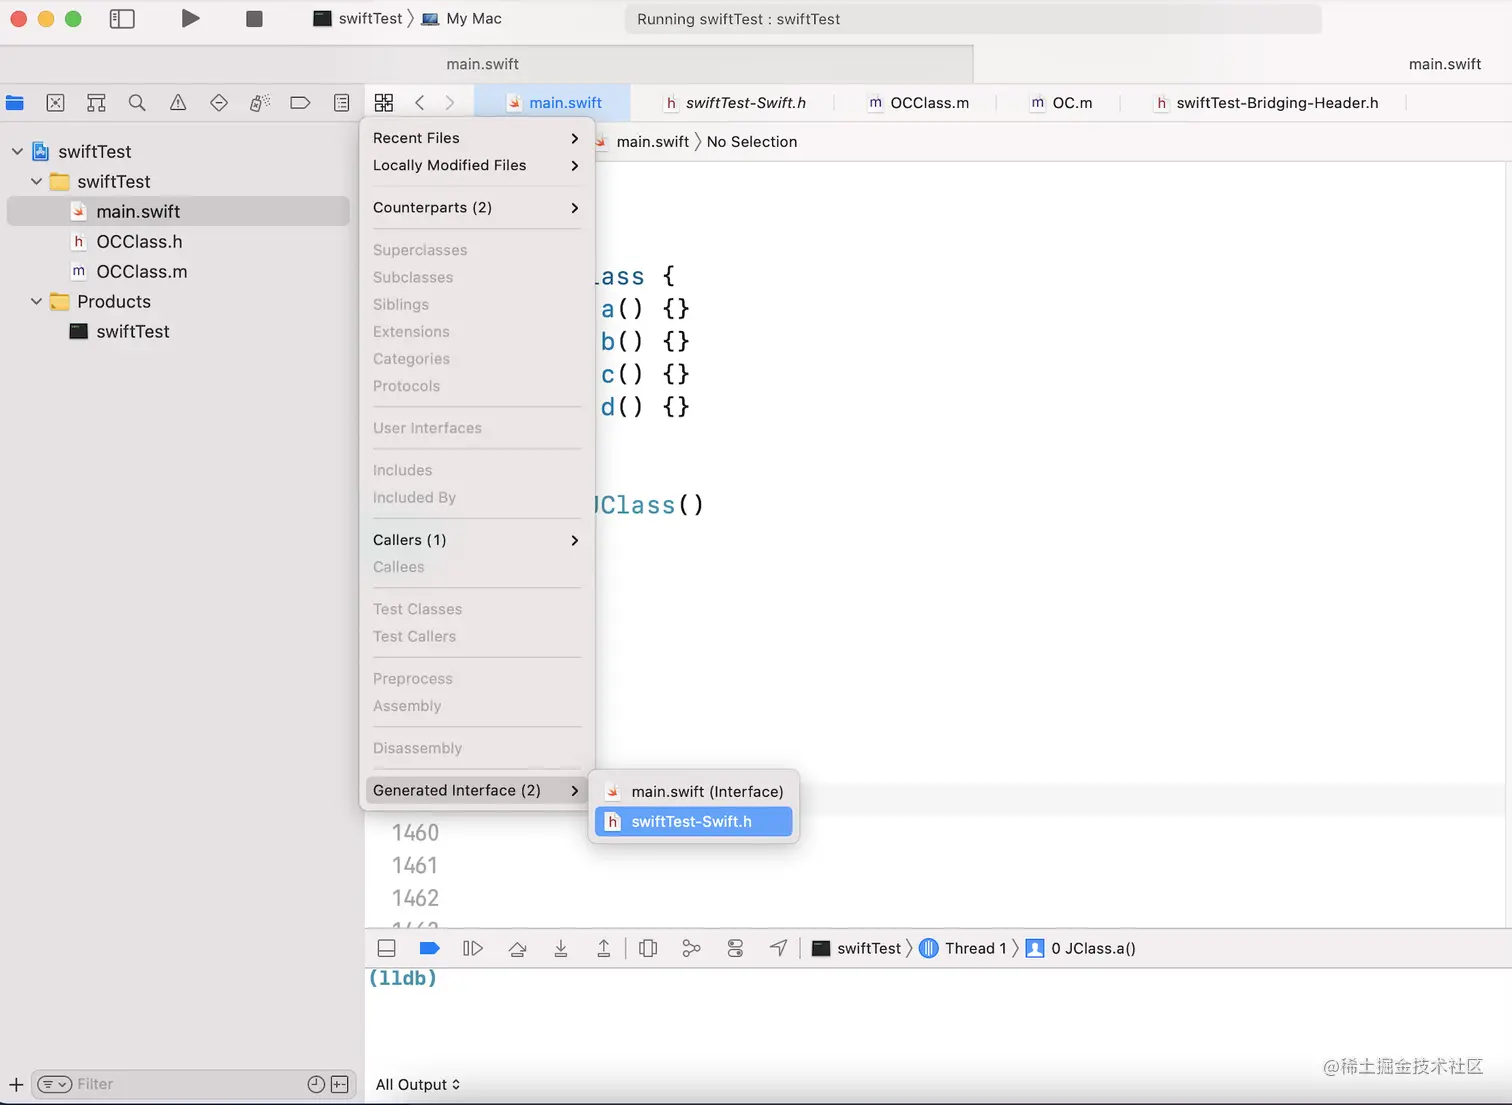Select OCClass.h in the project navigator

click(x=178, y=241)
